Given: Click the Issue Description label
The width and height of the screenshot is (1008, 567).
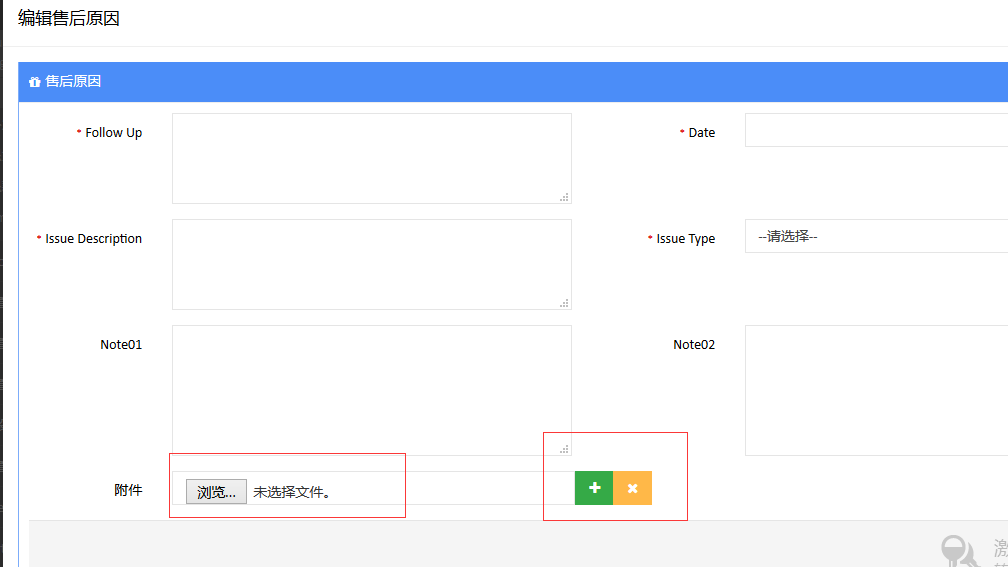Looking at the screenshot, I should pyautogui.click(x=93, y=238).
